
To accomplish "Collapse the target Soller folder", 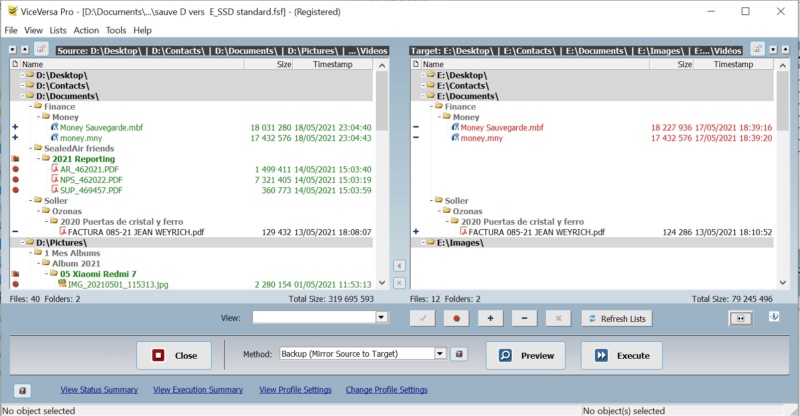I will pos(431,201).
